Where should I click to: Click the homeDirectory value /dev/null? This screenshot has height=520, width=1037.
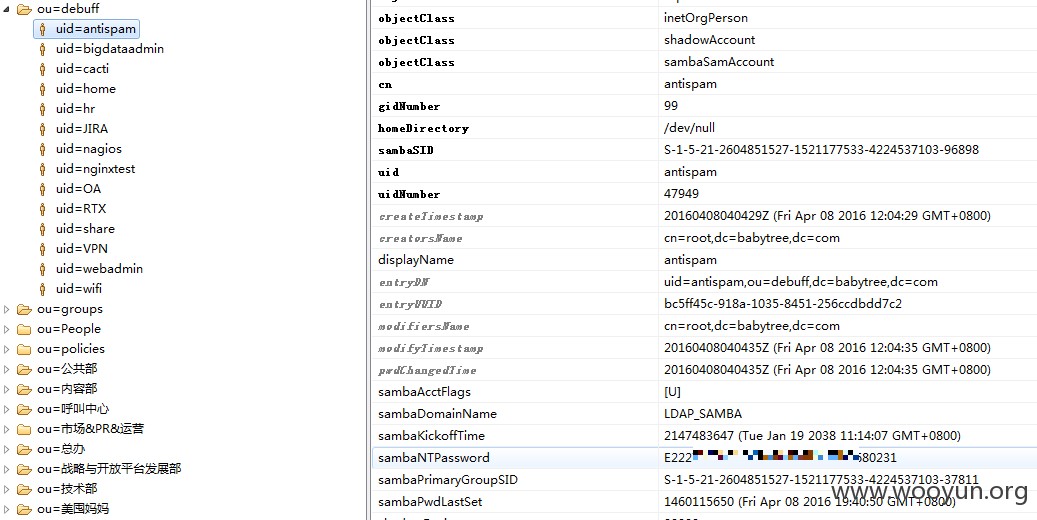(x=689, y=128)
